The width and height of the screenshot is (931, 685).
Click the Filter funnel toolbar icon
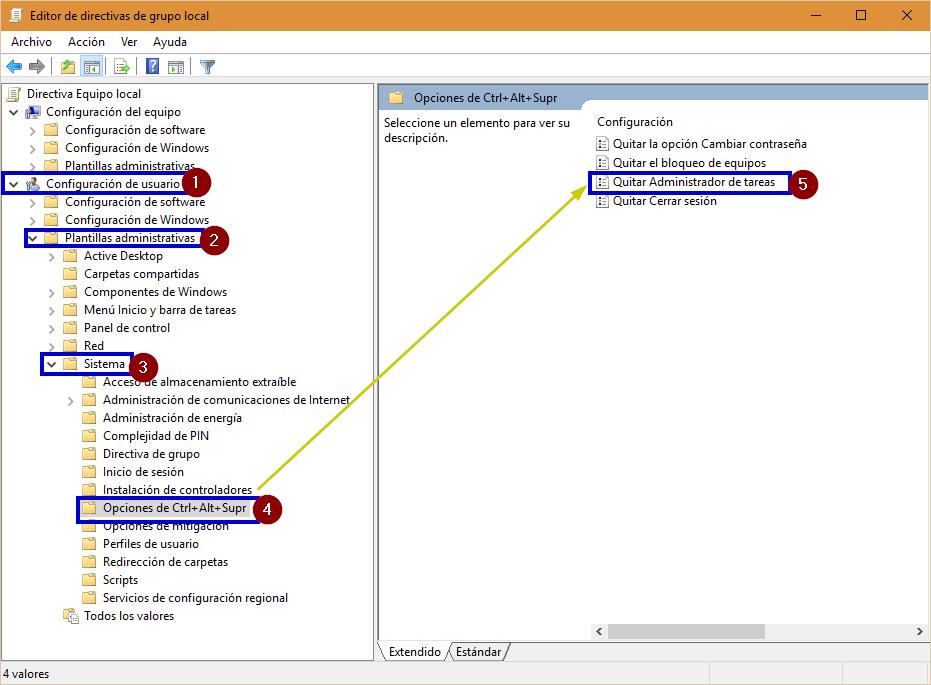pos(207,66)
